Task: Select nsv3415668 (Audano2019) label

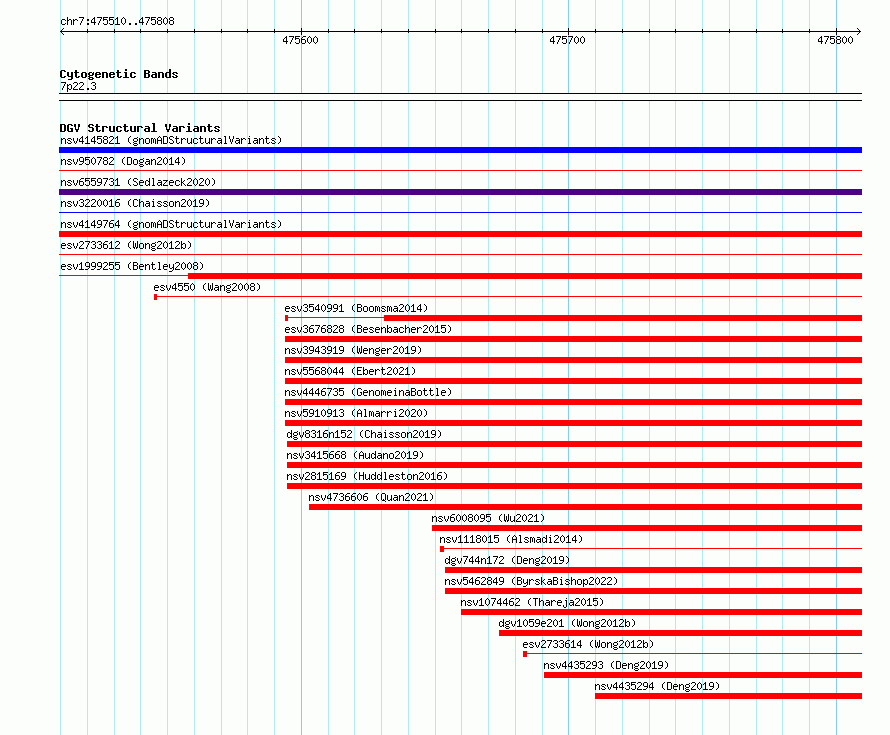Action: pyautogui.click(x=355, y=455)
